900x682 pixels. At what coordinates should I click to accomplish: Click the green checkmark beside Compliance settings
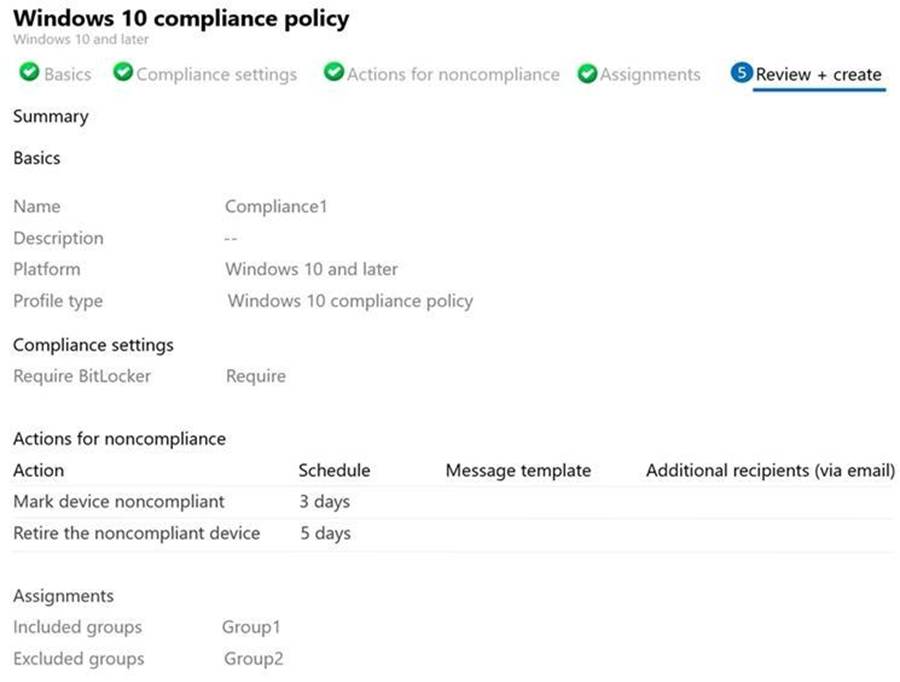[x=123, y=73]
